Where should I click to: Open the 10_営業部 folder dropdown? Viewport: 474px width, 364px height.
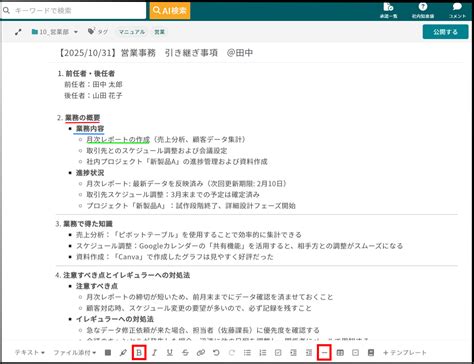coord(55,32)
